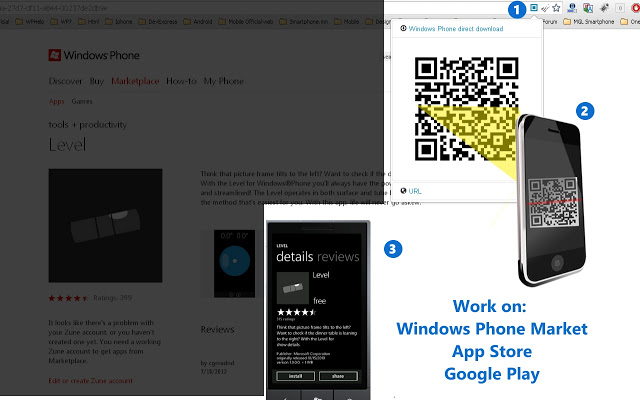Switch to the Apps section

point(56,101)
